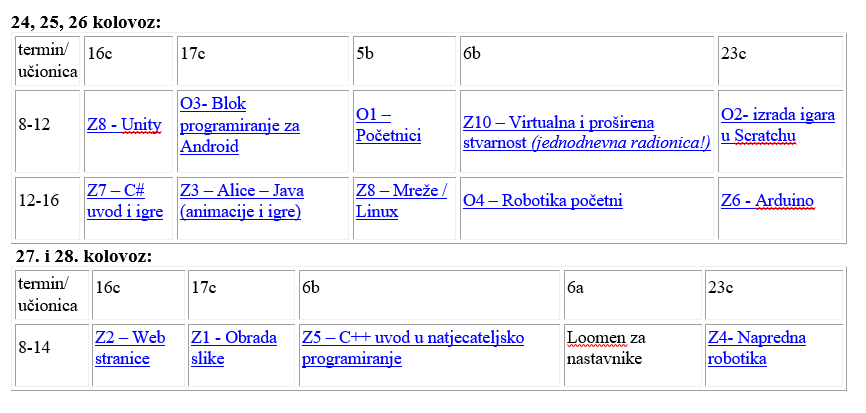The image size is (866, 413).
Task: Click the 5b classroom header cell
Action: pyautogui.click(x=404, y=61)
